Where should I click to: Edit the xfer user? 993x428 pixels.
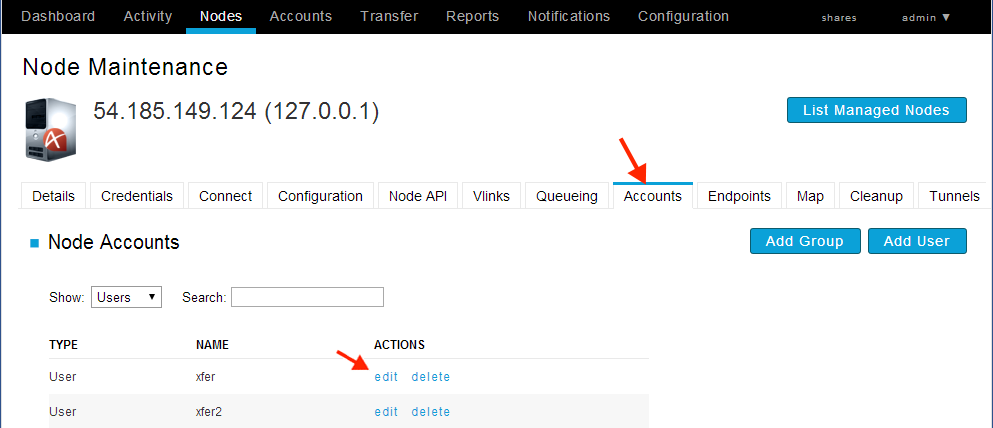pyautogui.click(x=386, y=377)
